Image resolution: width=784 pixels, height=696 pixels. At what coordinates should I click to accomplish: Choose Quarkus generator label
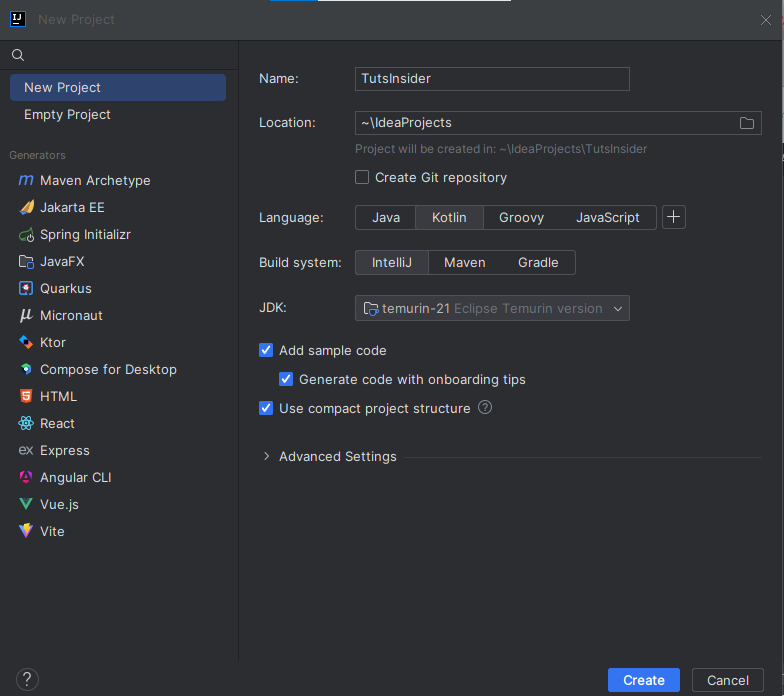[x=66, y=288]
